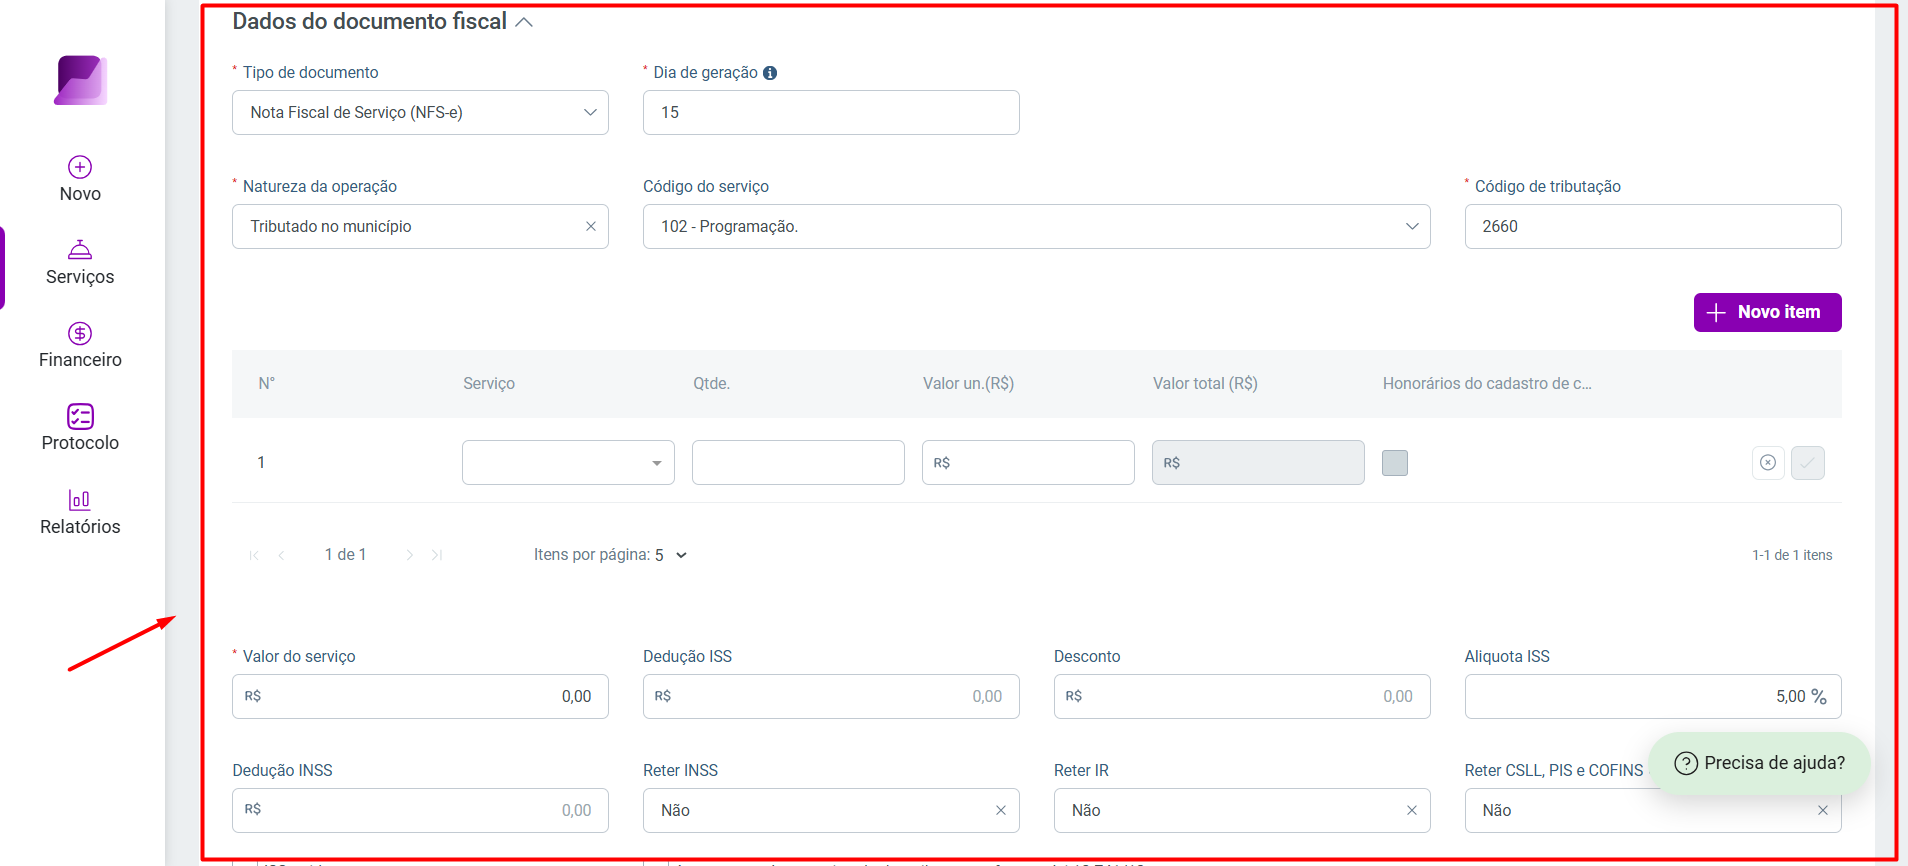Open the Relatórios chart icon
This screenshot has height=866, width=1908.
click(80, 499)
